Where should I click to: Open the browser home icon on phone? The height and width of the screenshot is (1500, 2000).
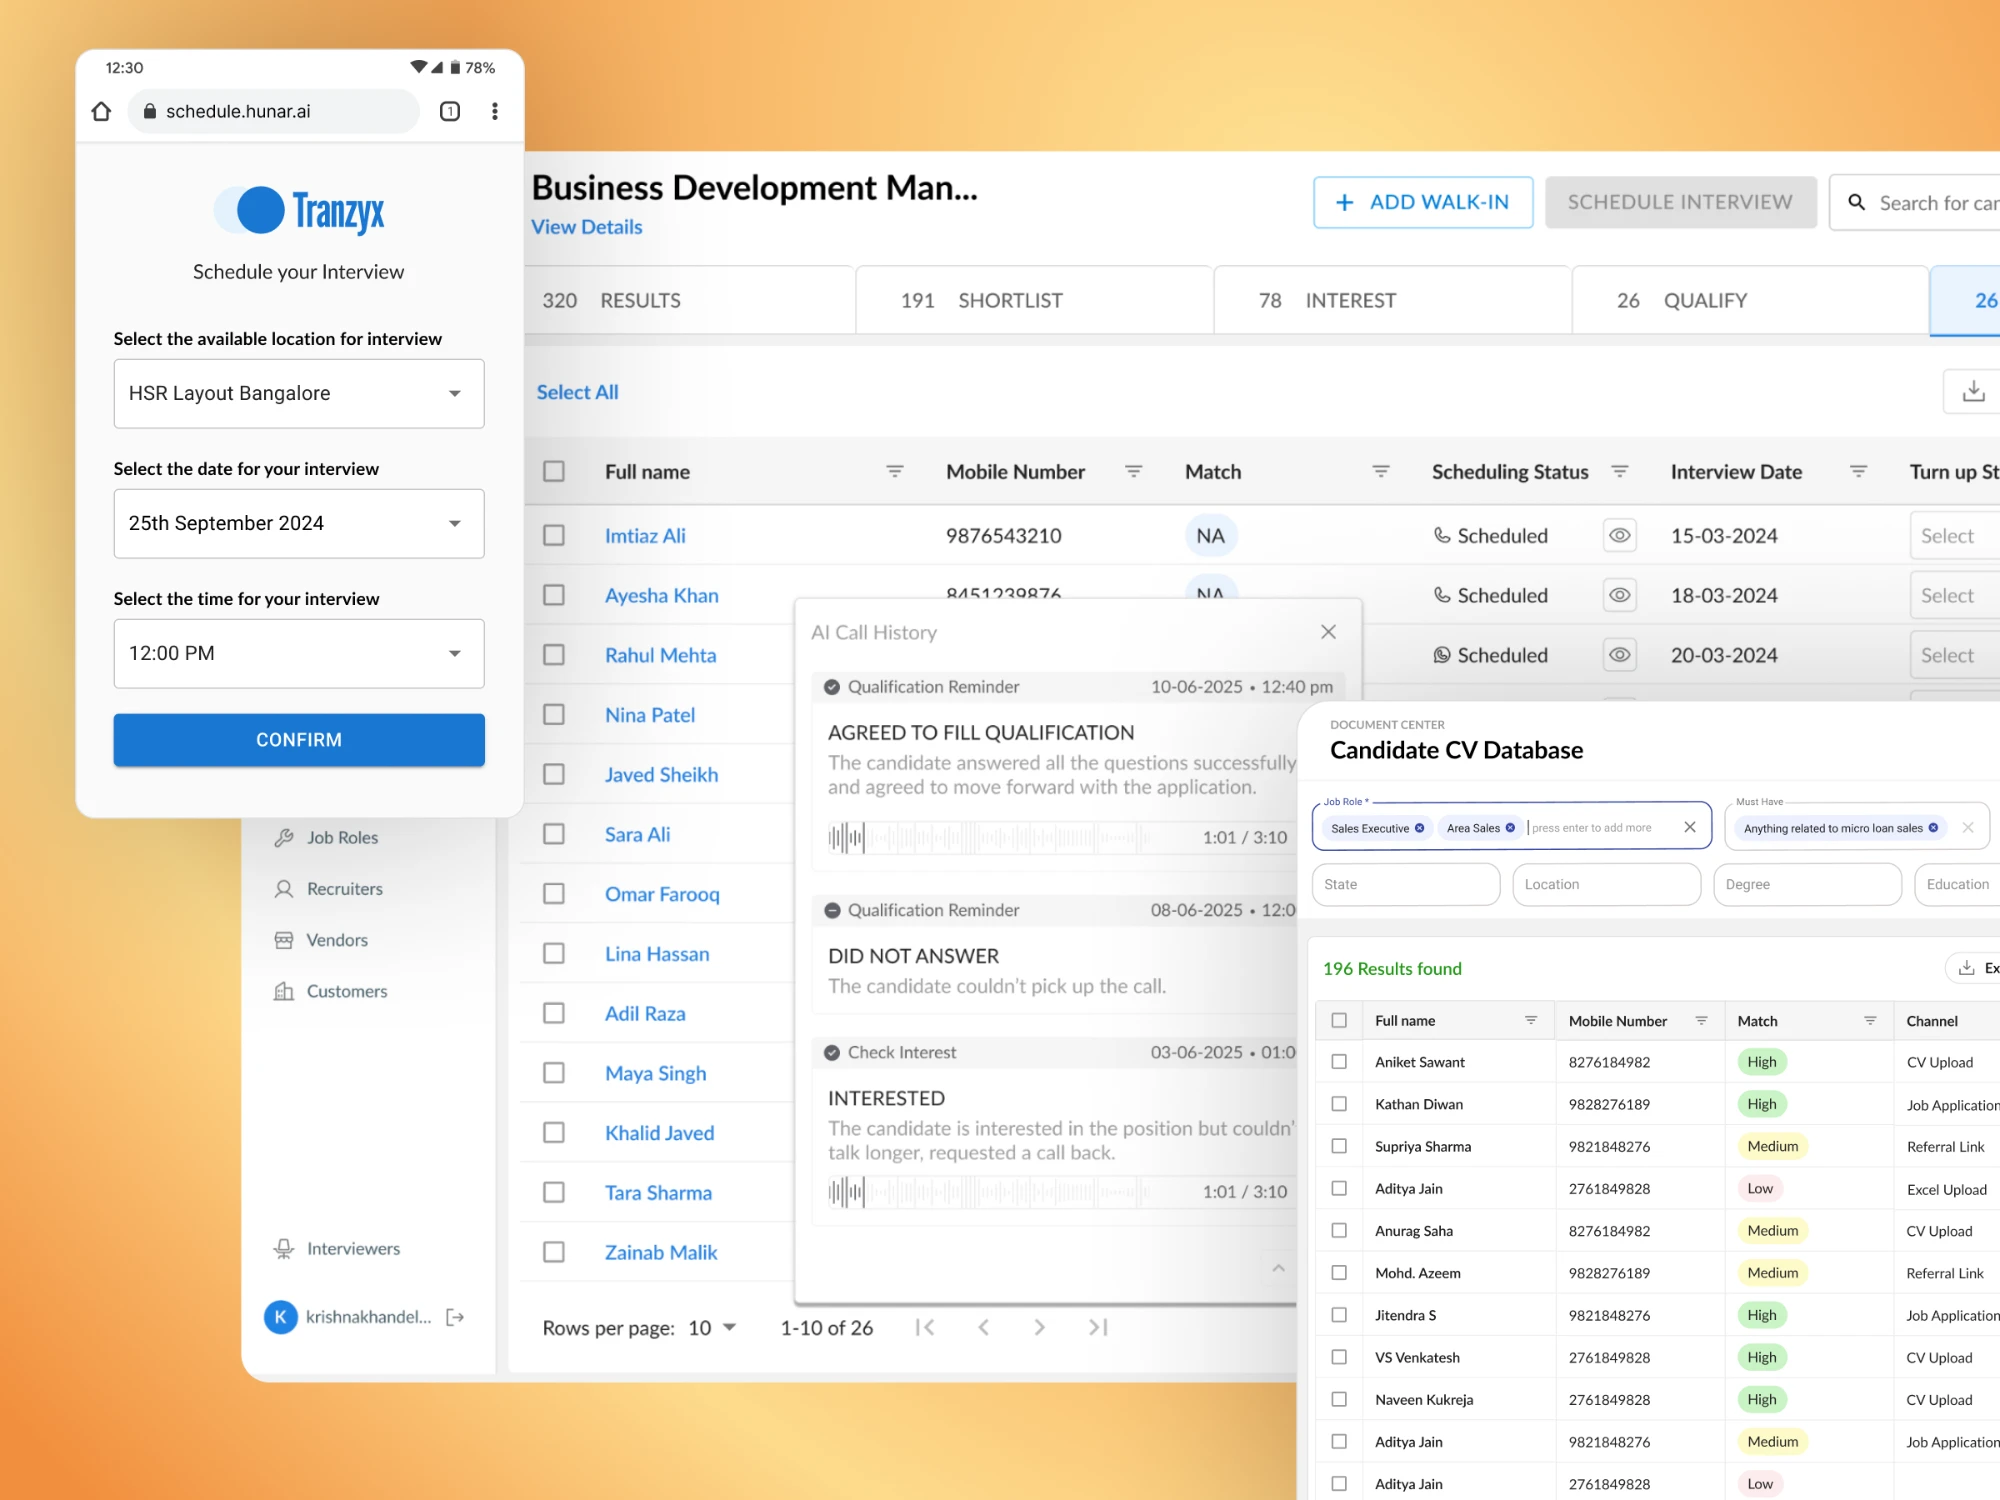pos(101,111)
